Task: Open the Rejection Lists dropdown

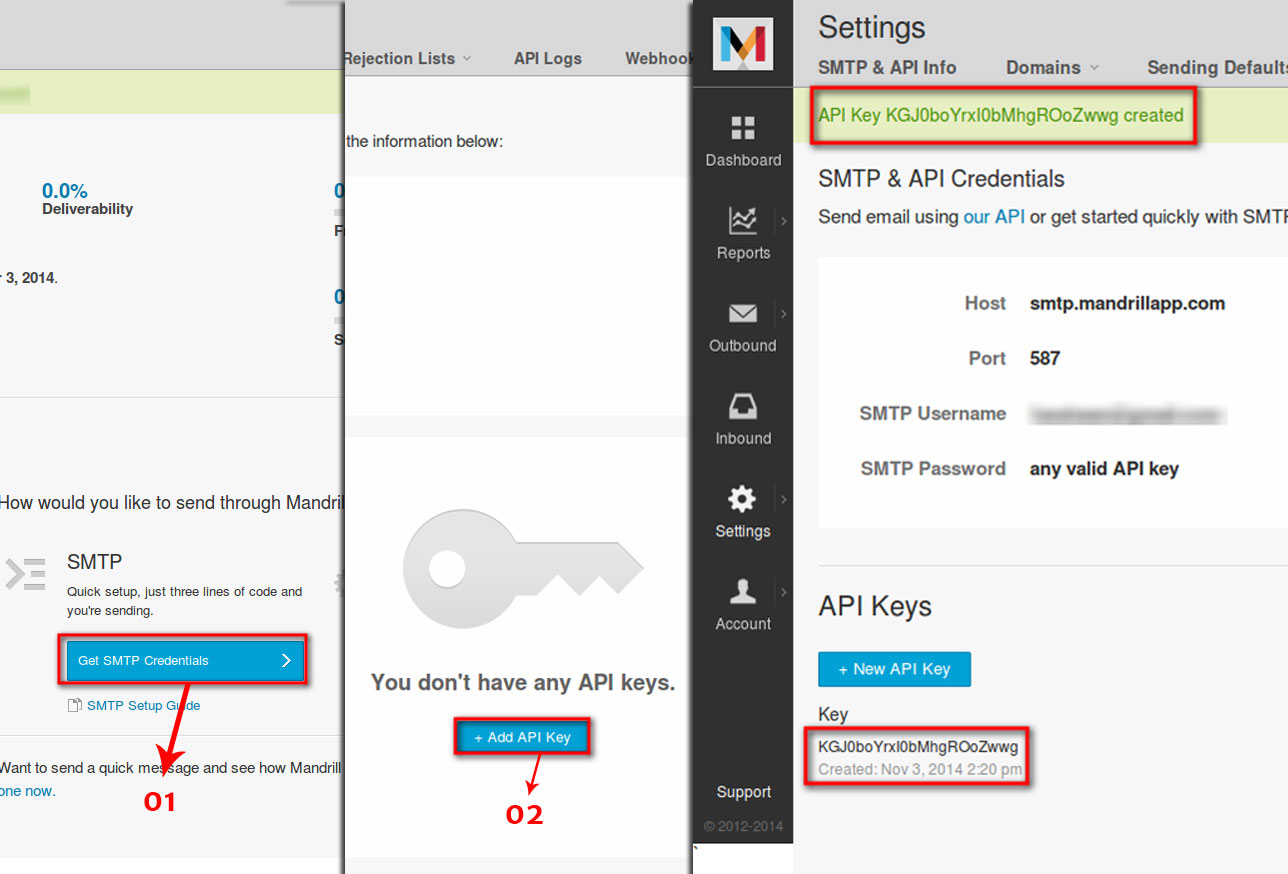Action: pos(407,58)
